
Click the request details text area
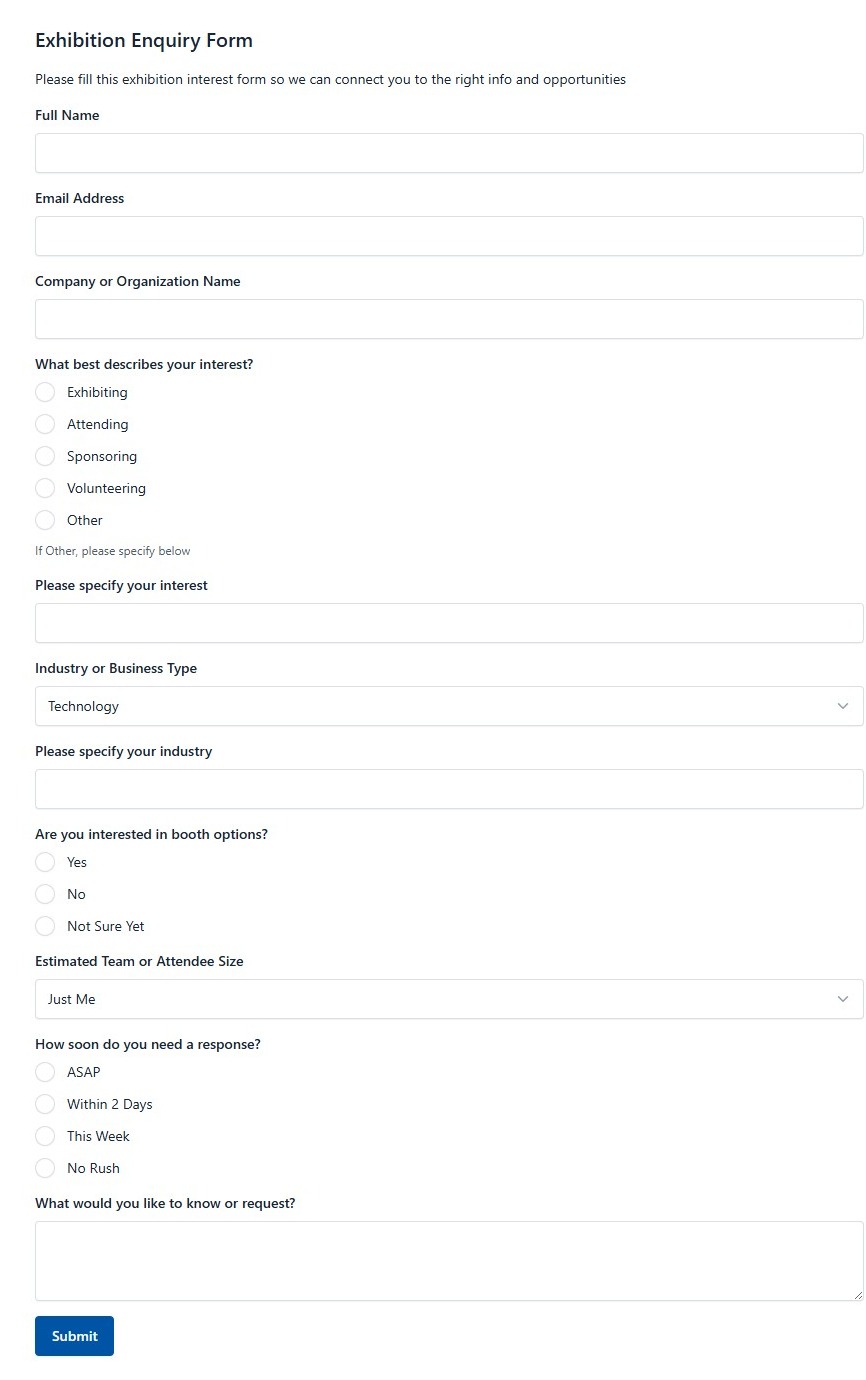[449, 1261]
